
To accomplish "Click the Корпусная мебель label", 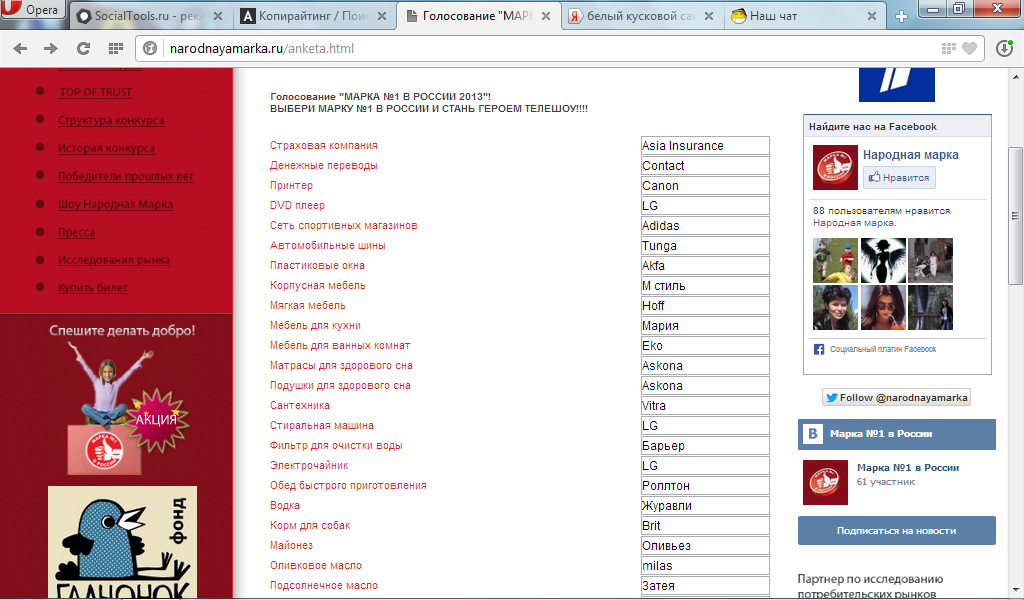I will coord(317,285).
